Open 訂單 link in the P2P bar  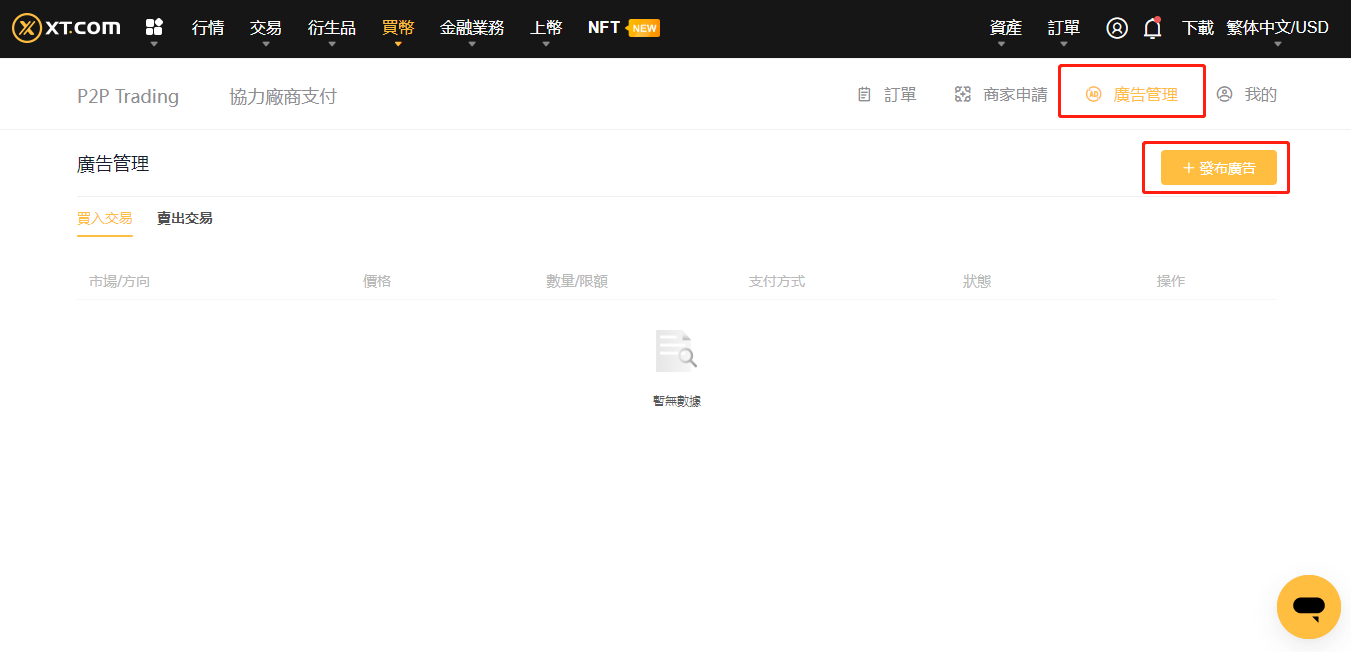pyautogui.click(x=901, y=95)
